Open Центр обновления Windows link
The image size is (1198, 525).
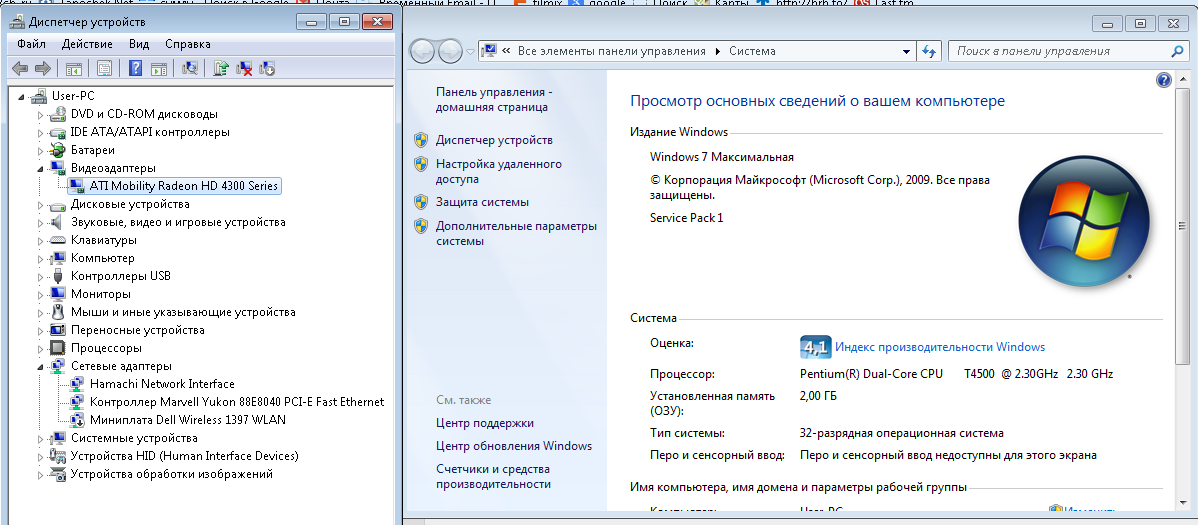tap(514, 446)
